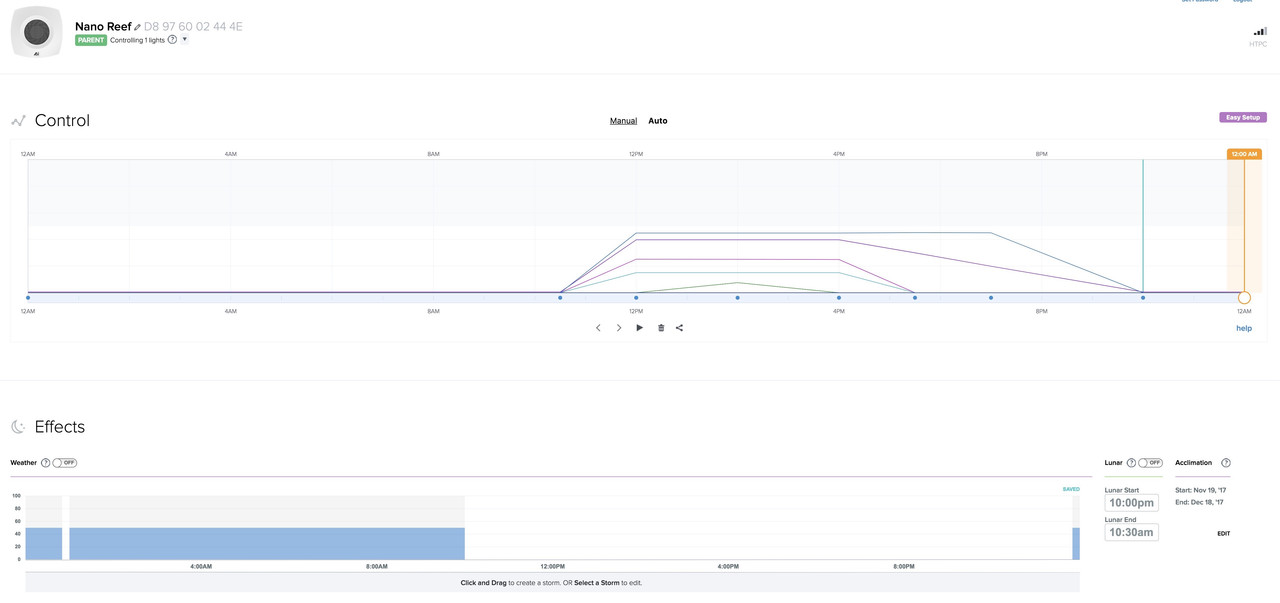Select the timeline point at 2PM
Viewport: 1280px width, 603px height.
pos(737,297)
